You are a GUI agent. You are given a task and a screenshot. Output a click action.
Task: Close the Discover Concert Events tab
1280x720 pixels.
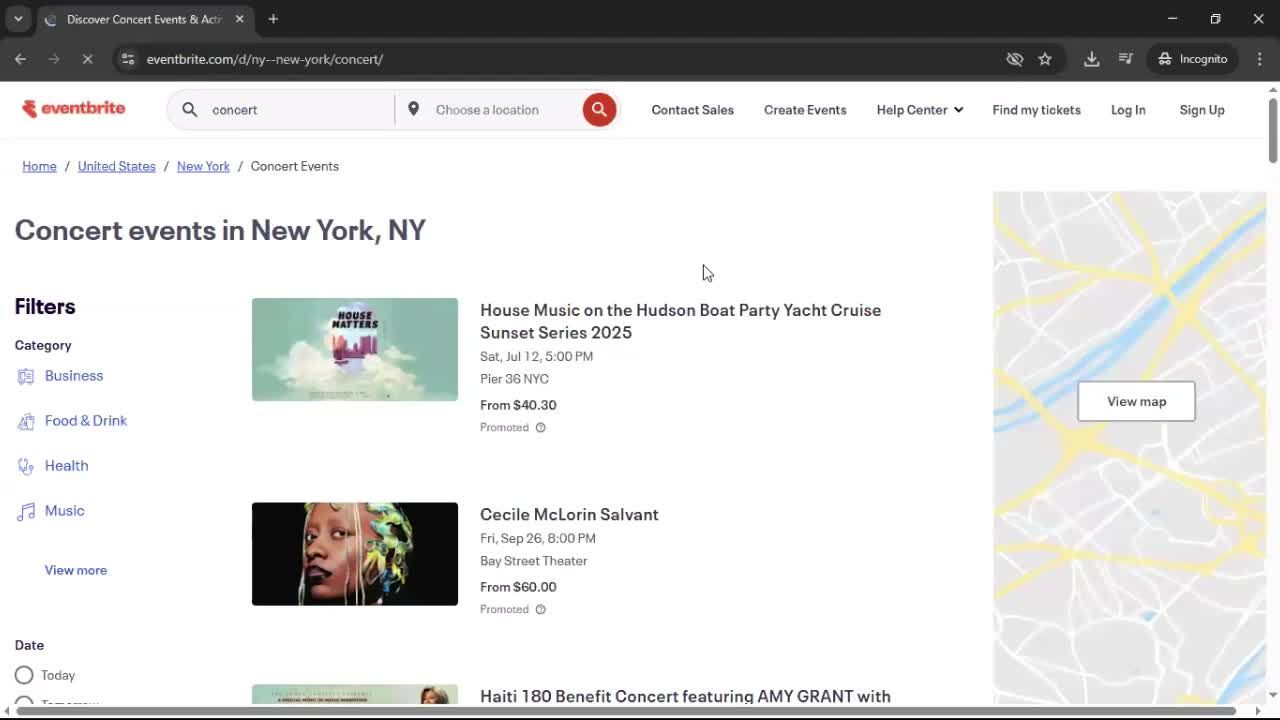point(239,19)
